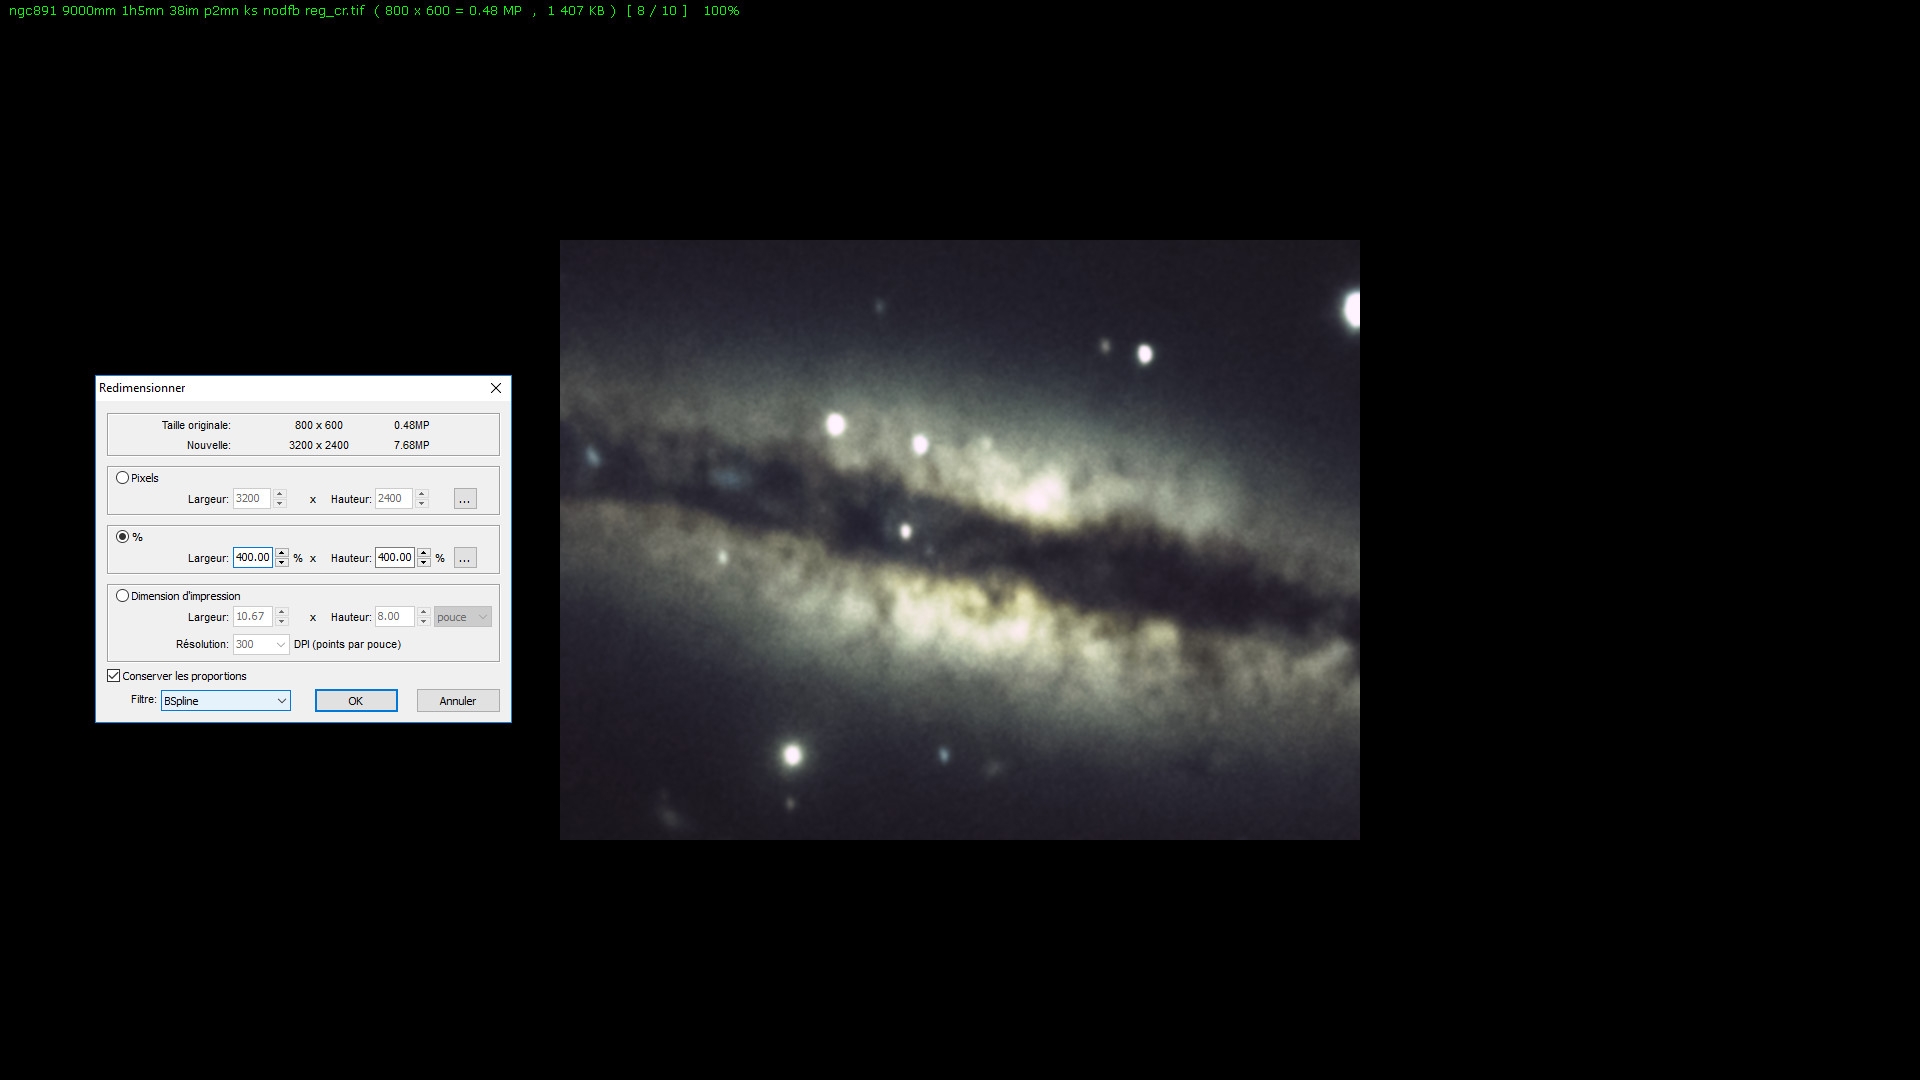The height and width of the screenshot is (1080, 1920).
Task: Select the Pixels radio option
Action: click(x=123, y=478)
